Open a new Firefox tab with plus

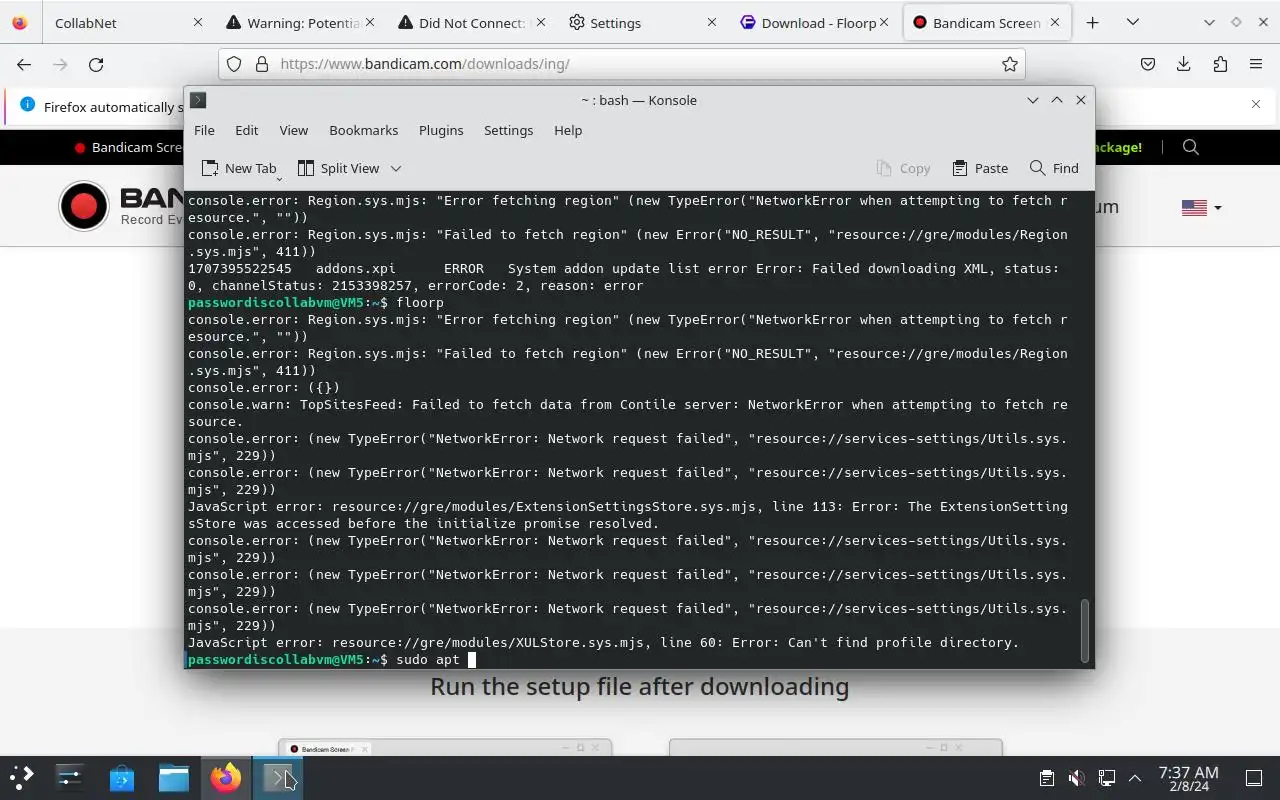1093,22
